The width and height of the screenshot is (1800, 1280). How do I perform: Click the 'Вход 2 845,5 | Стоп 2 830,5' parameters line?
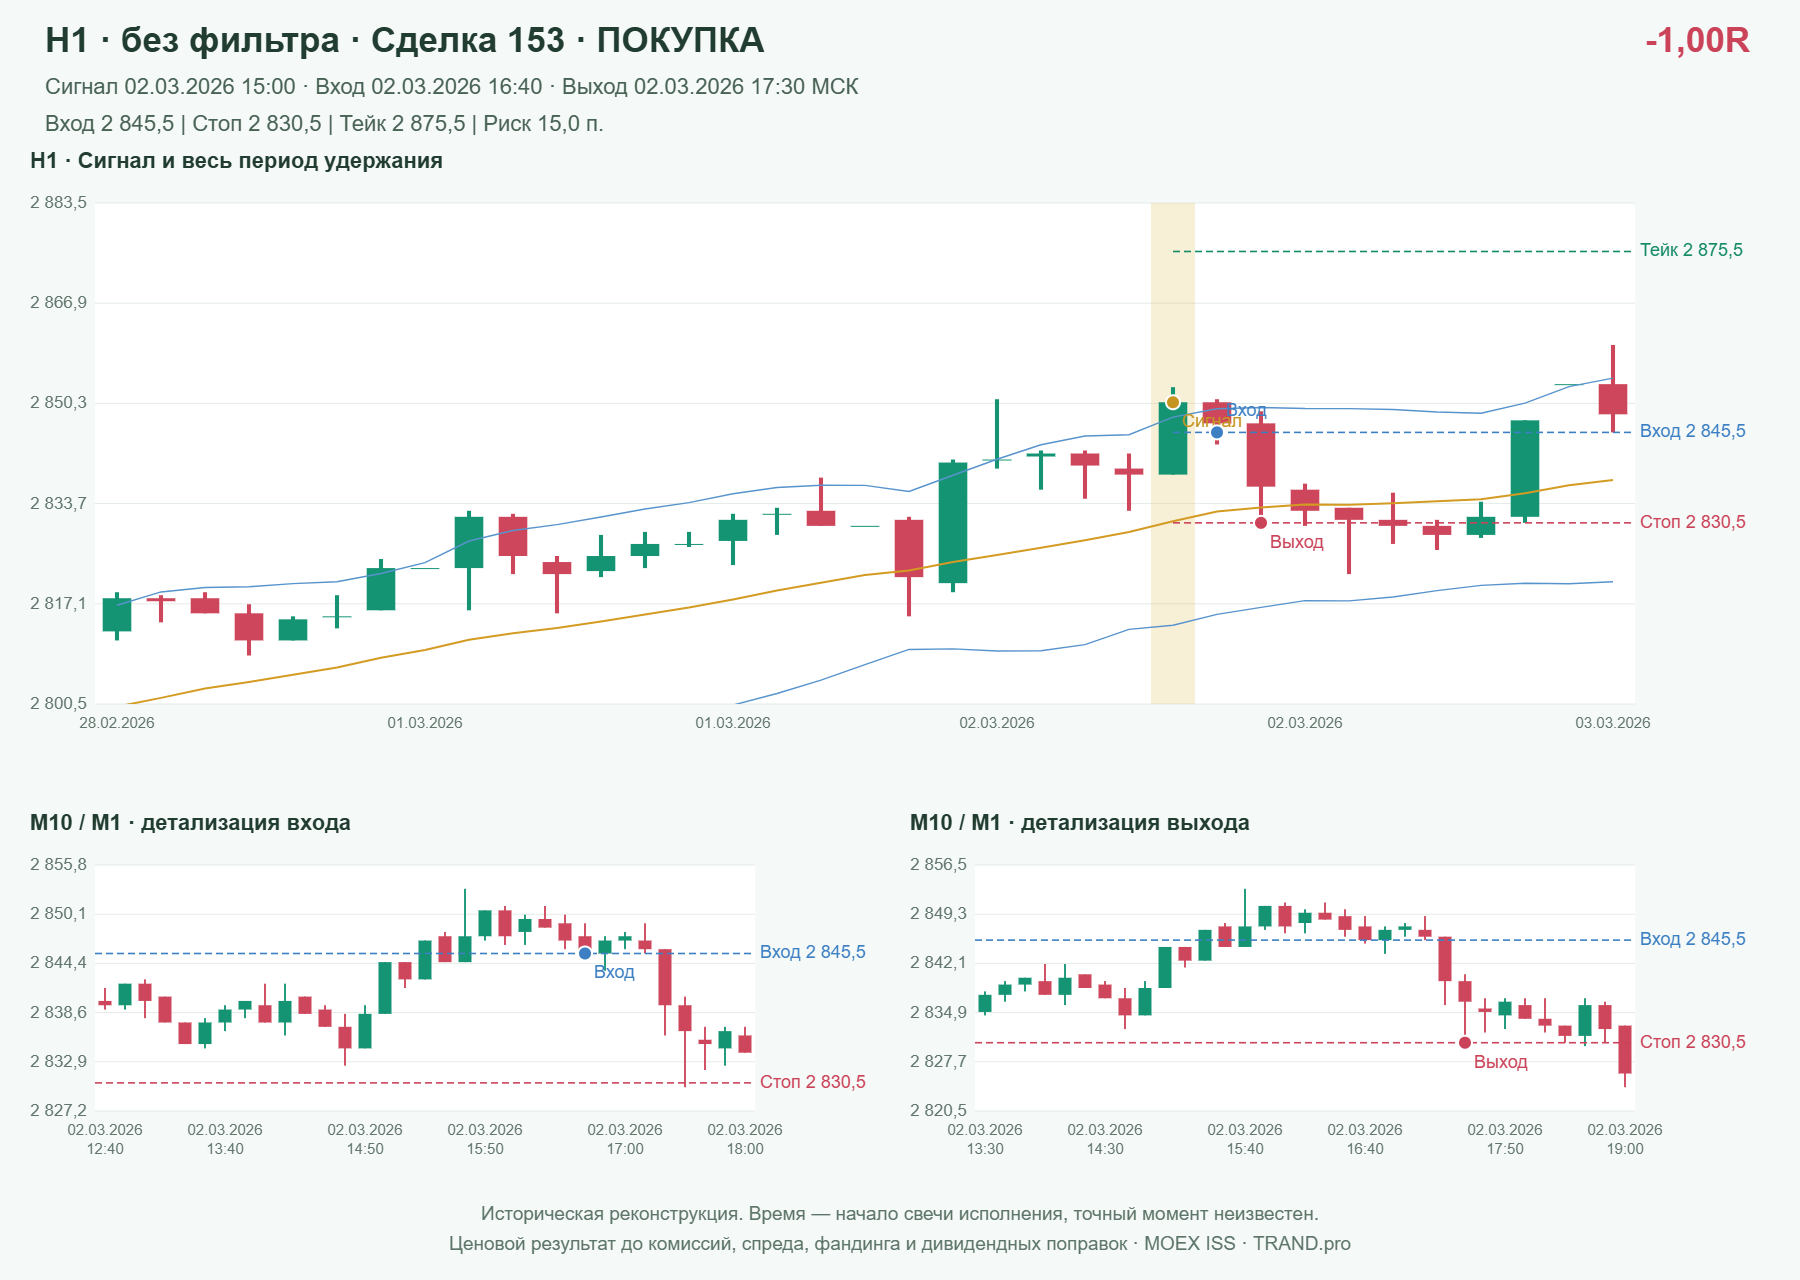pos(324,124)
